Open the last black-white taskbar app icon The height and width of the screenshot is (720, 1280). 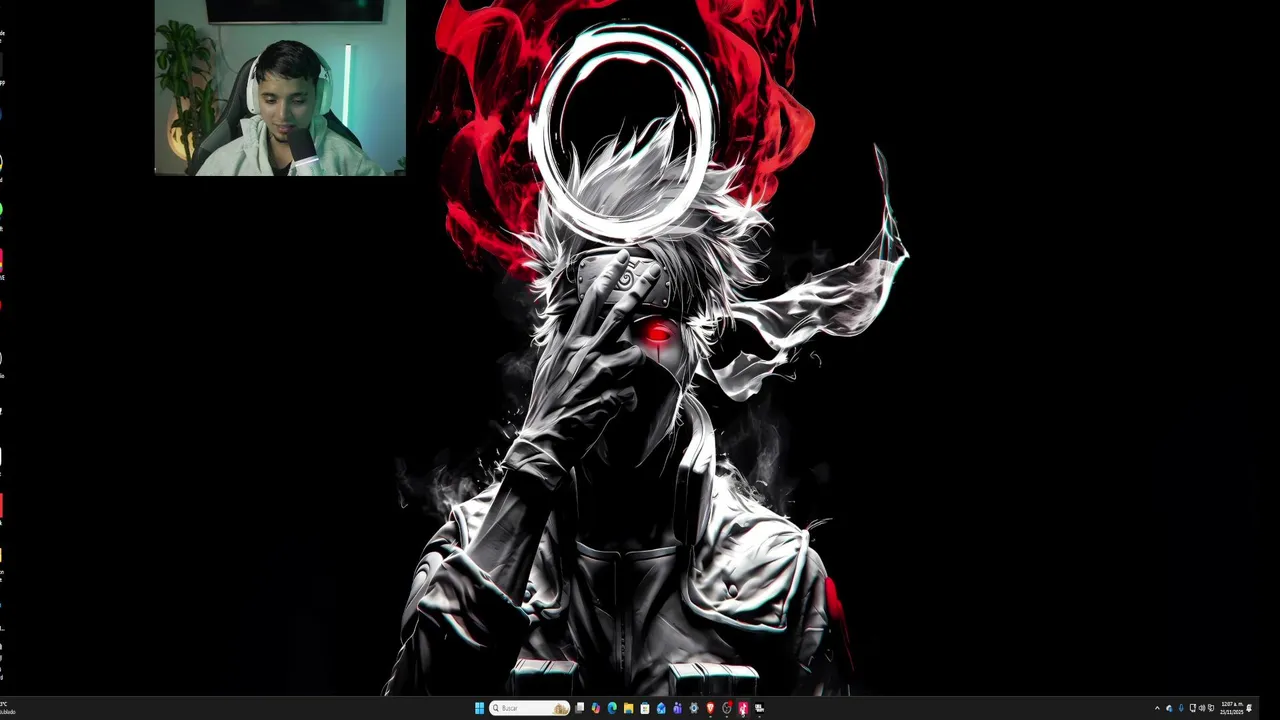759,708
